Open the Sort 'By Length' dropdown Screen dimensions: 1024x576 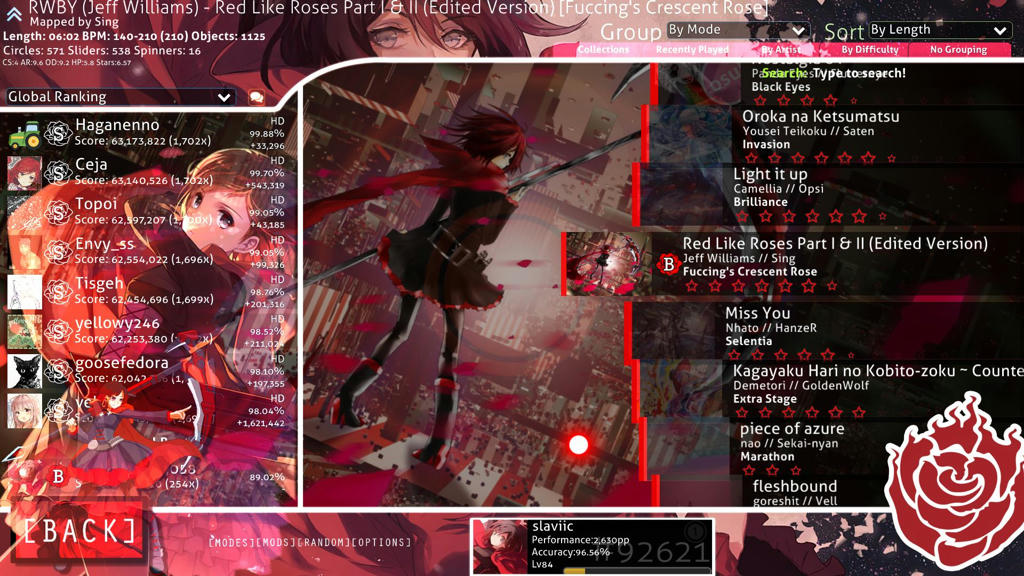940,30
